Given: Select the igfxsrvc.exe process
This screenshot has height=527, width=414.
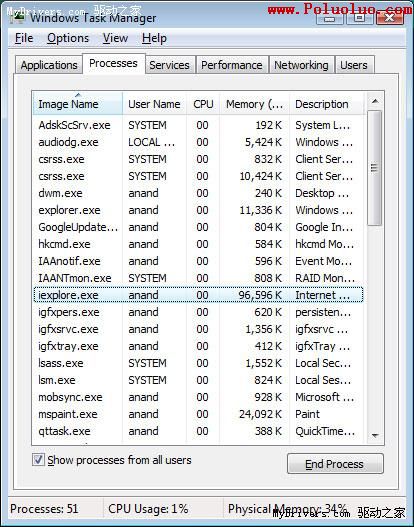Looking at the screenshot, I should click(x=198, y=329).
